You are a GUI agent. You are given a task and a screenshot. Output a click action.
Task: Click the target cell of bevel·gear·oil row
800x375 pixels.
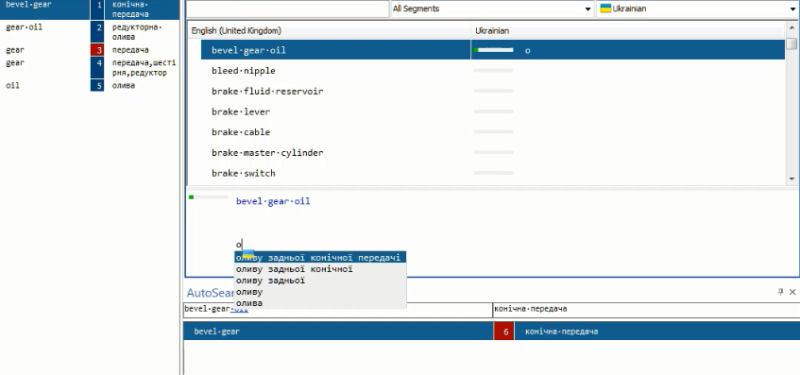(x=628, y=50)
